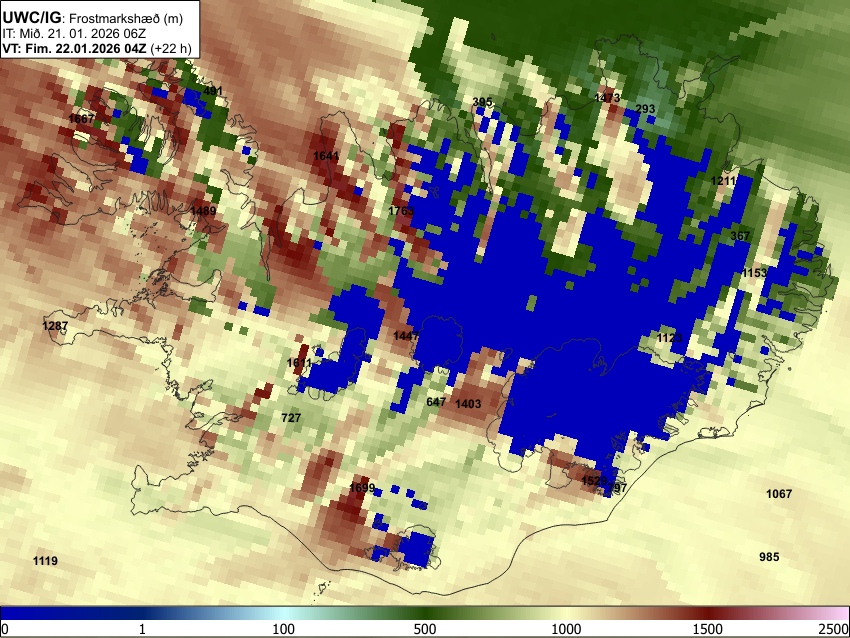Click the map value 1763
Image resolution: width=850 pixels, height=638 pixels.
(x=401, y=210)
